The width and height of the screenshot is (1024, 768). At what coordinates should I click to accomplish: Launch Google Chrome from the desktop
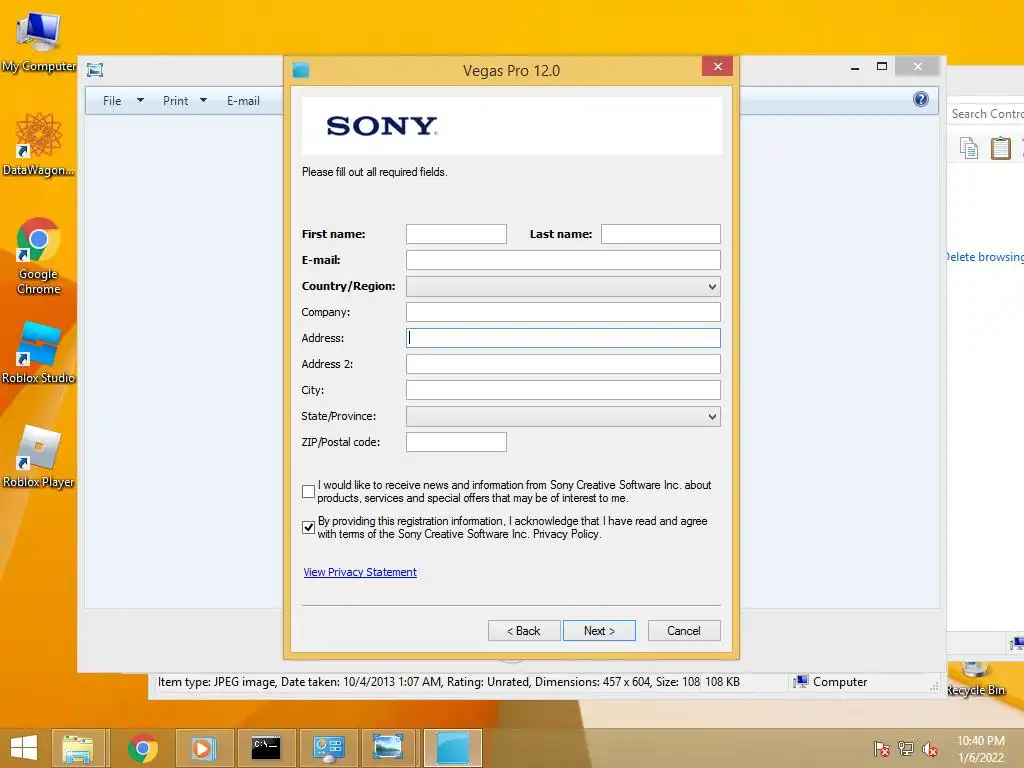pos(38,256)
